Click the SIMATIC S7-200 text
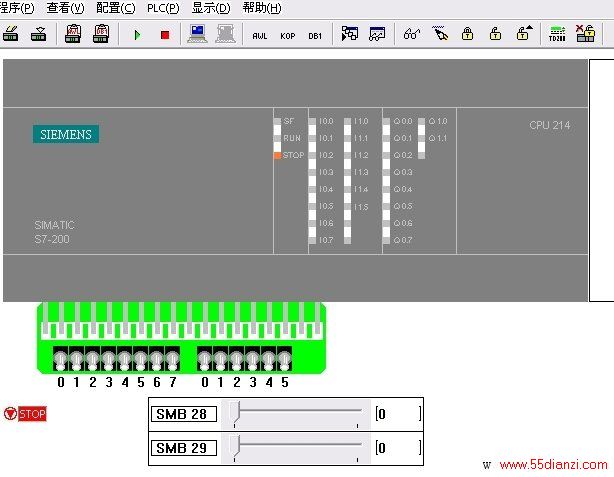The width and height of the screenshot is (614, 477). coord(54,232)
